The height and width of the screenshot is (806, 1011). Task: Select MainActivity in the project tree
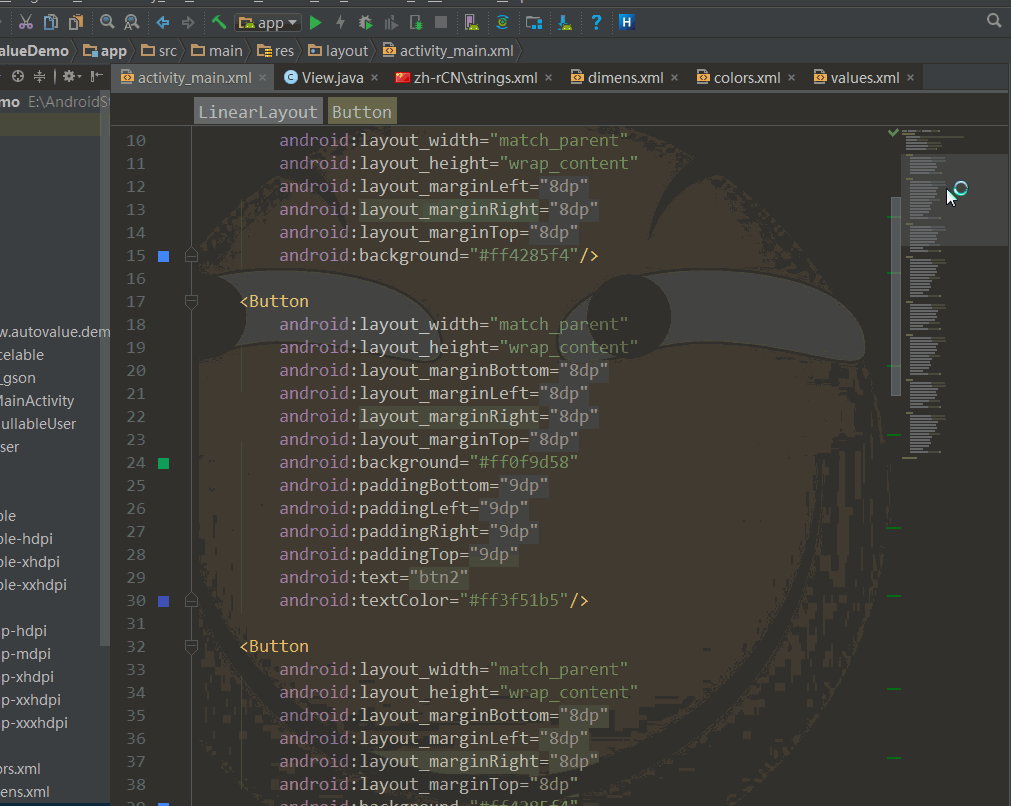37,401
